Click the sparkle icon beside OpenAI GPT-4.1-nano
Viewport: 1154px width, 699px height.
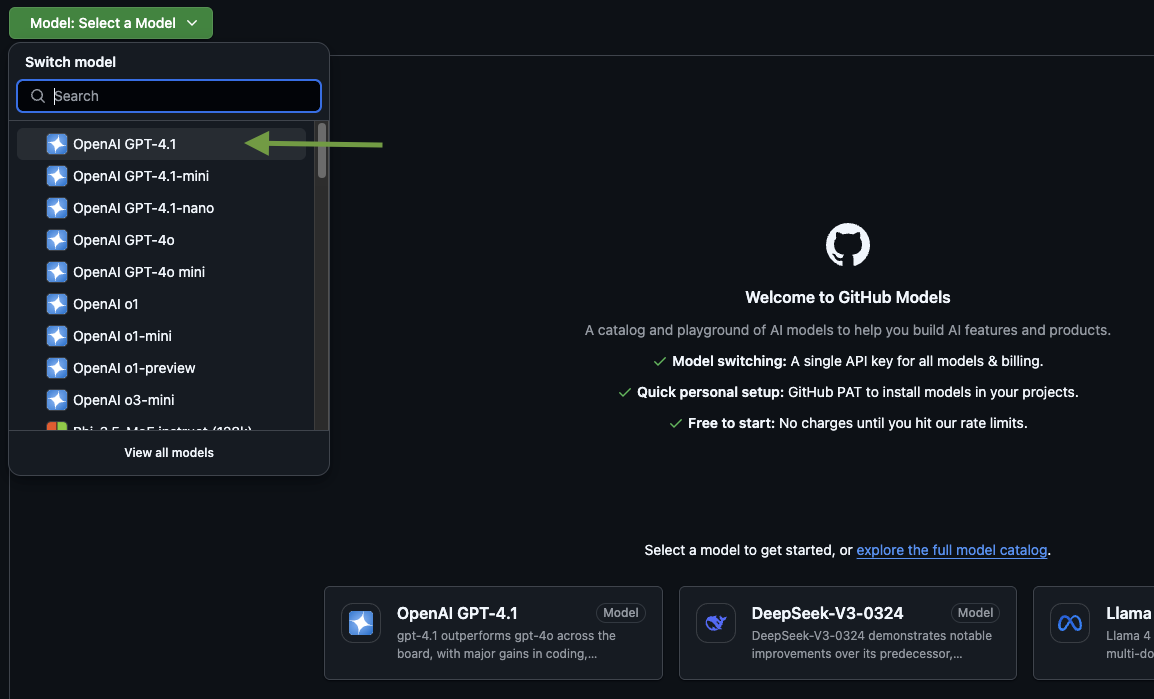(57, 208)
